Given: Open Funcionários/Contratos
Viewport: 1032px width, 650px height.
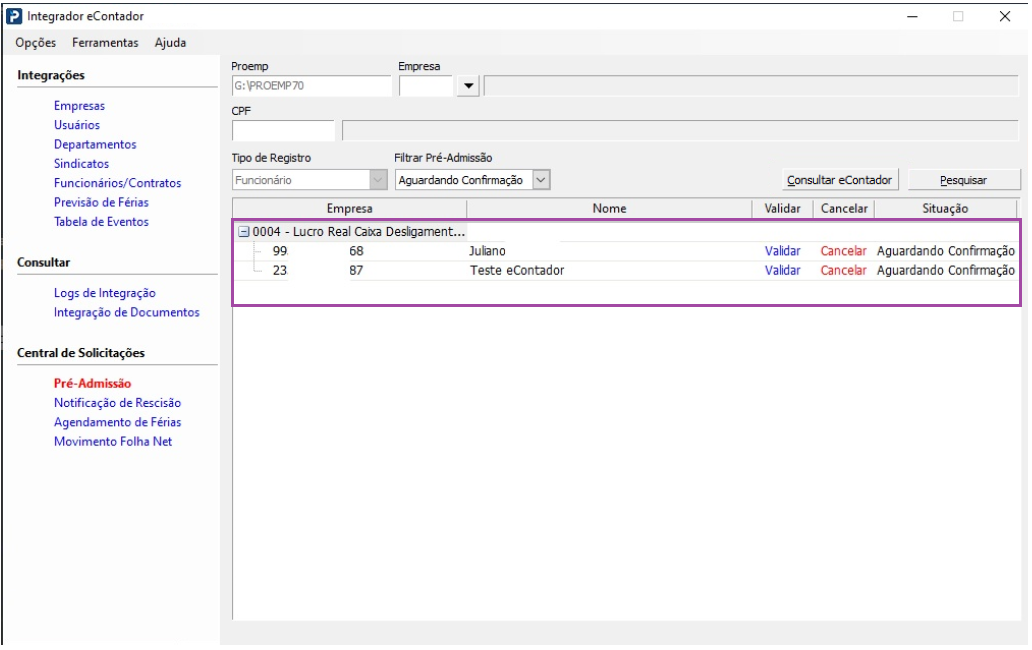Looking at the screenshot, I should (x=118, y=184).
